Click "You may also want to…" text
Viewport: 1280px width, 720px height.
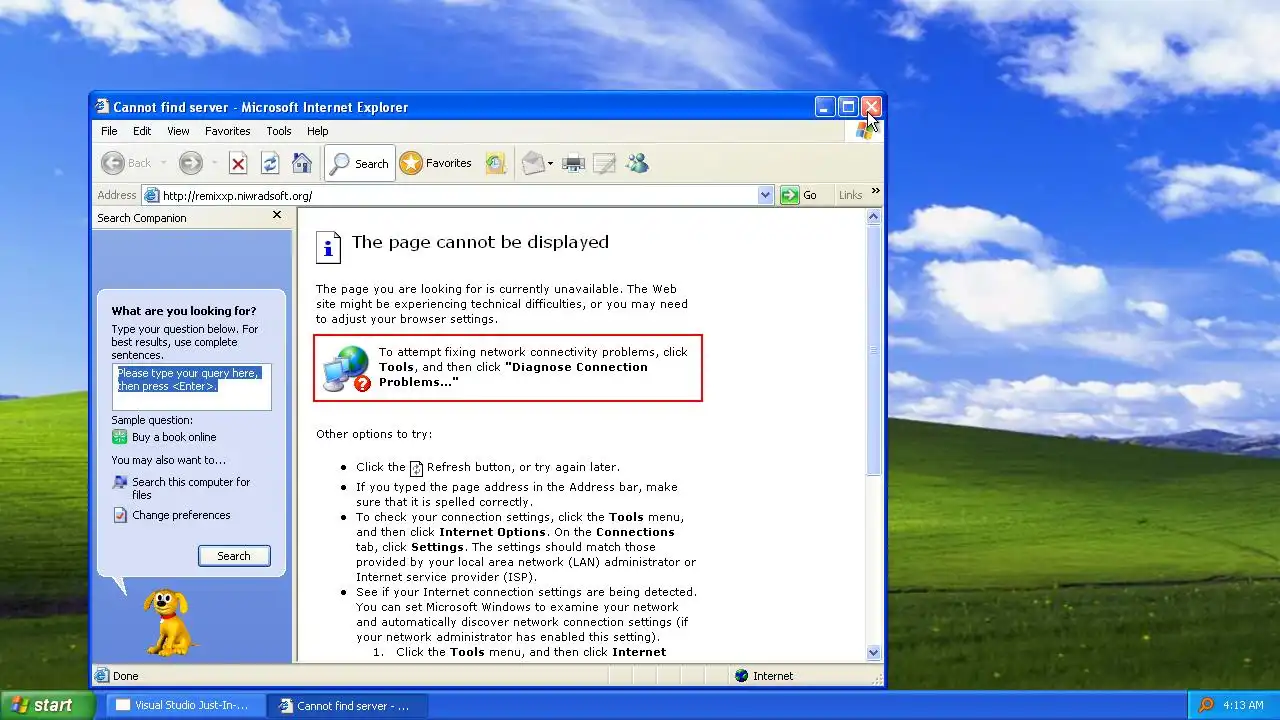coord(169,460)
